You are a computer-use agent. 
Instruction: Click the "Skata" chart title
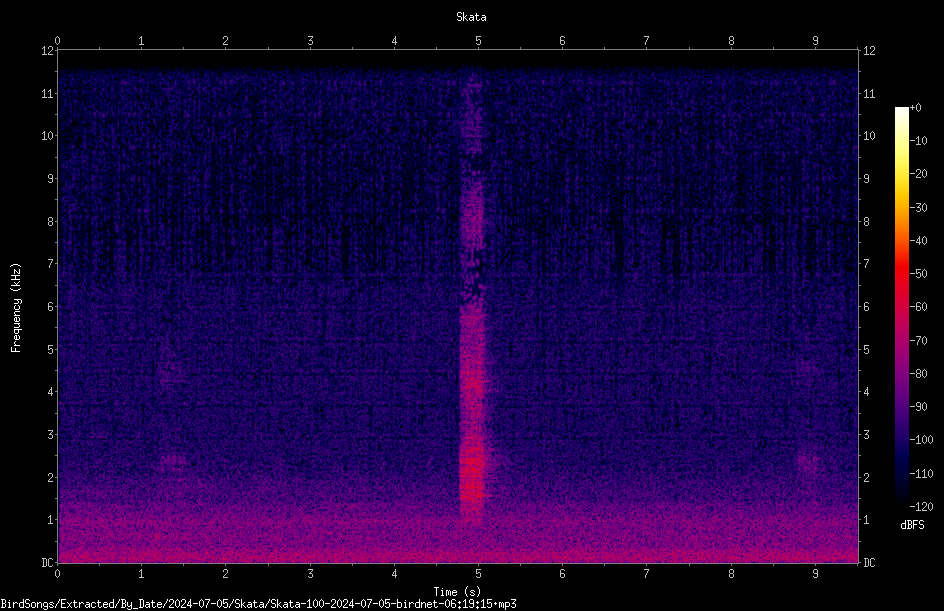click(x=471, y=17)
